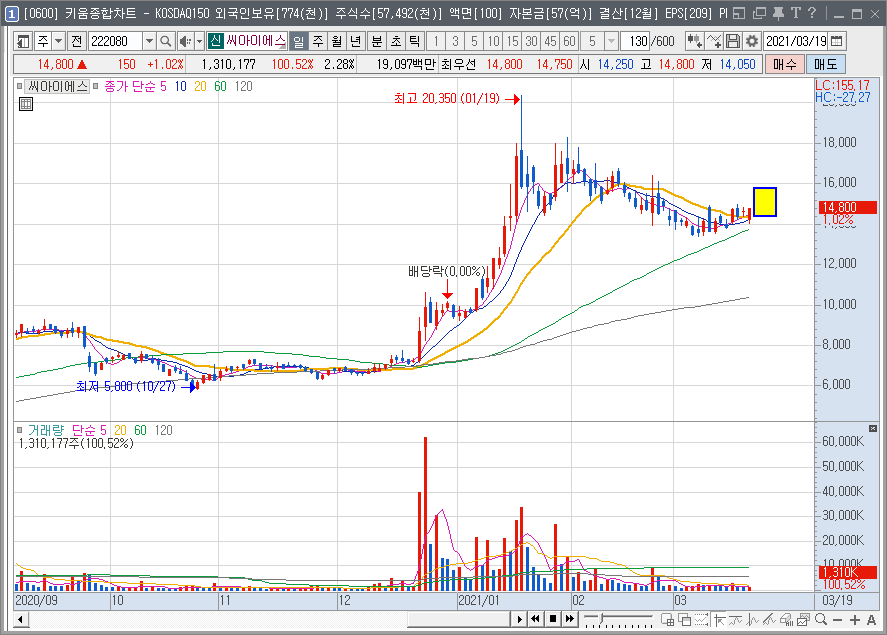Click the scroll right arrow at bottom
Viewport: 887px width, 635px height.
[x=519, y=619]
